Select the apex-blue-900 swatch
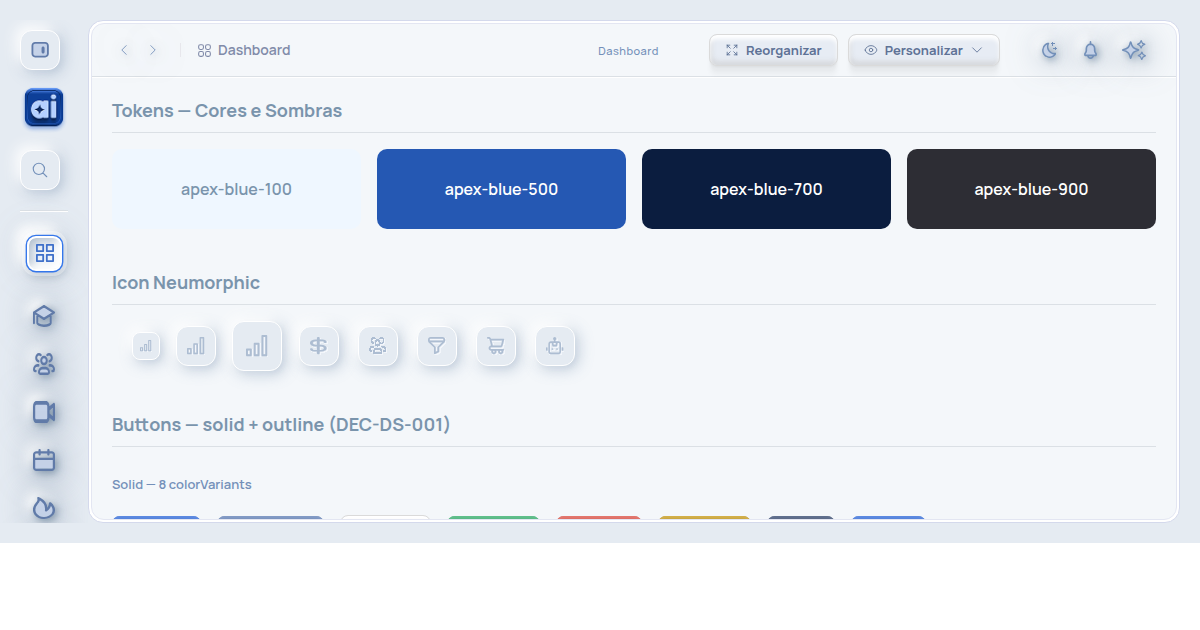1200x630 pixels. pos(1031,189)
